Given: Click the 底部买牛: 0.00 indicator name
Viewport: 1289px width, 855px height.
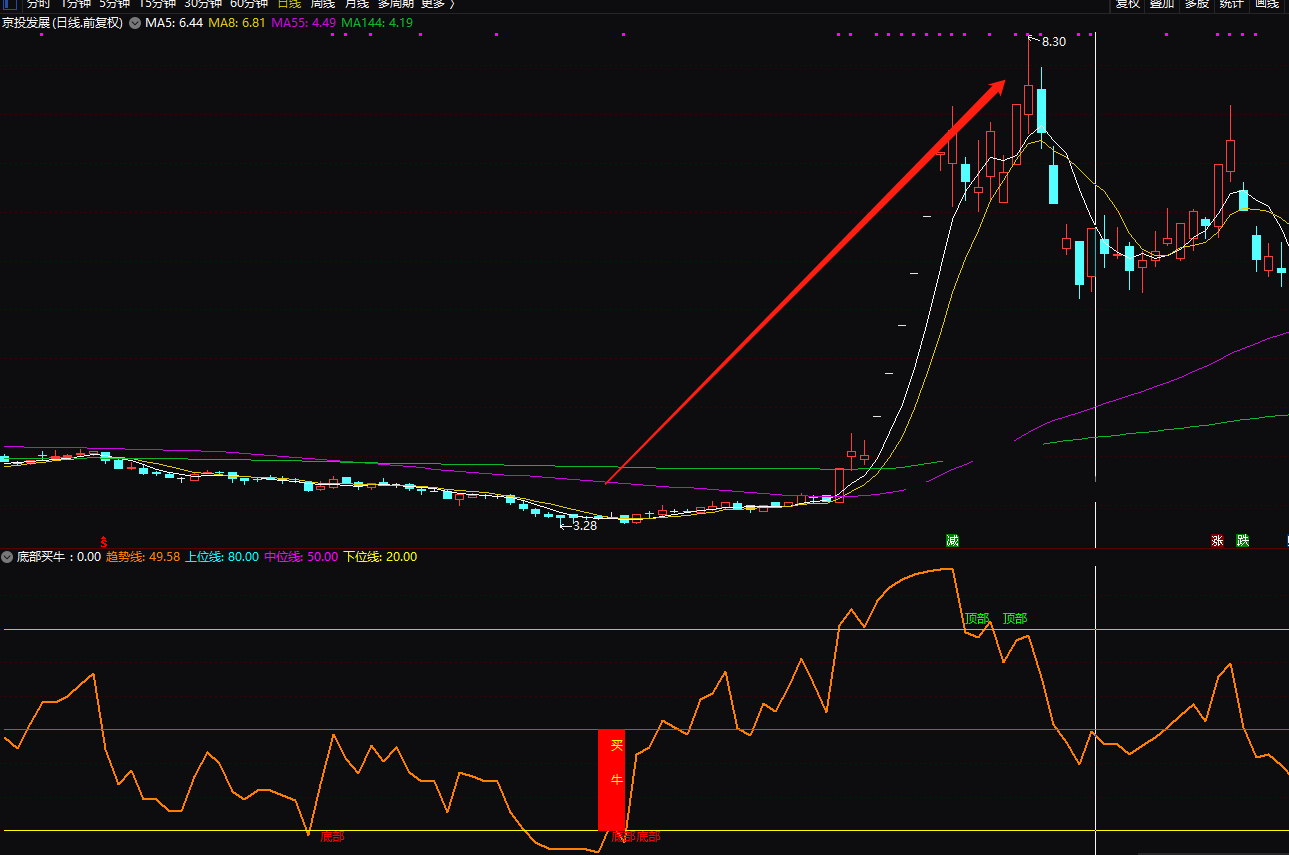Looking at the screenshot, I should [59, 557].
